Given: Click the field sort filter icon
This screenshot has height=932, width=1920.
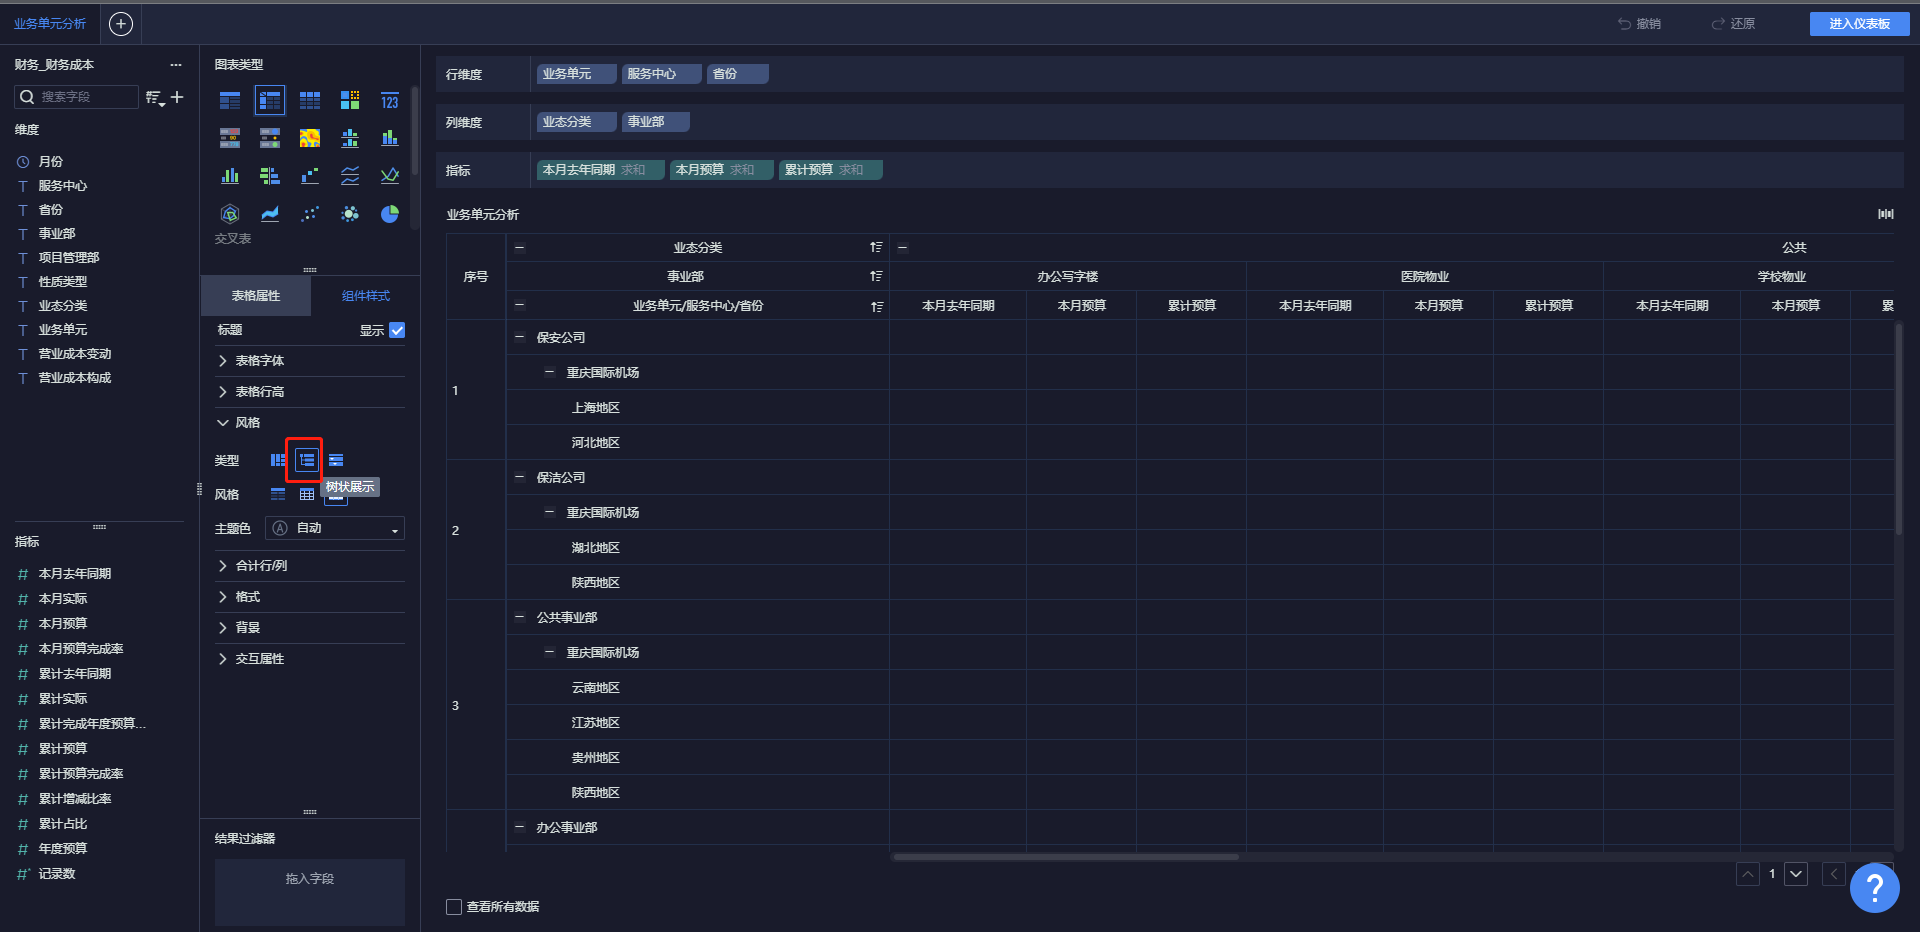Looking at the screenshot, I should click(155, 97).
